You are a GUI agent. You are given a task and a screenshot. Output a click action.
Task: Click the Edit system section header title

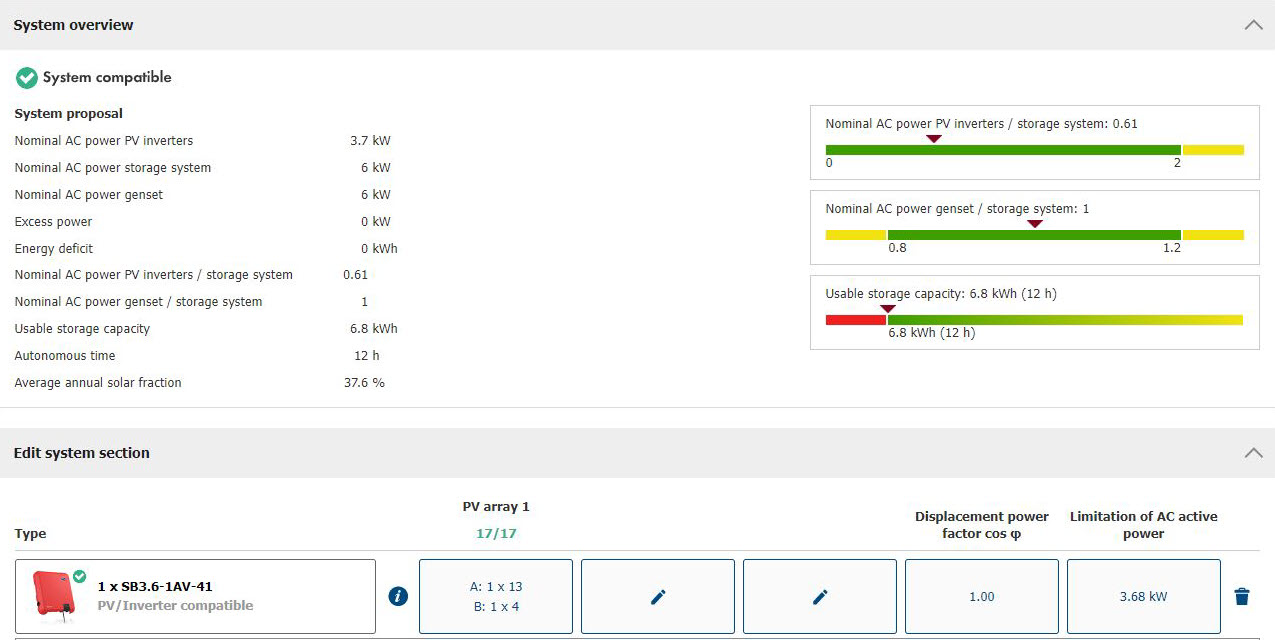click(81, 453)
